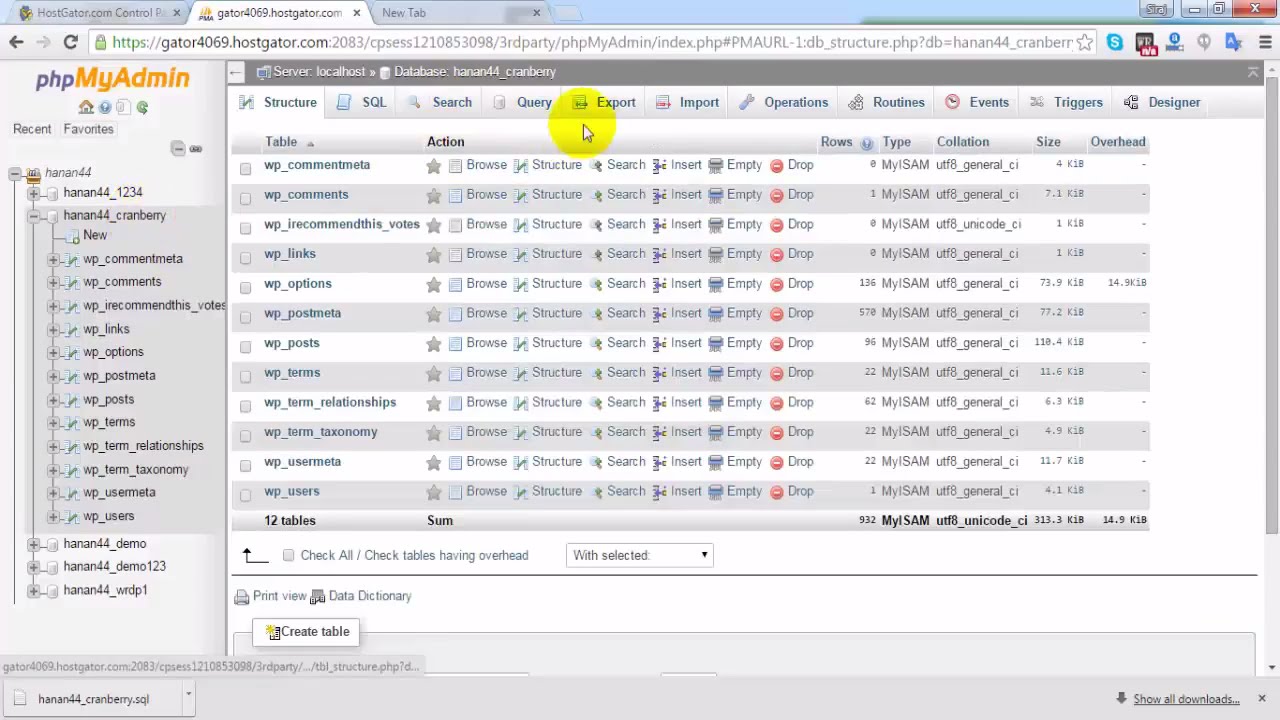Mark wp_commentmeta as favorite star
This screenshot has width=1280, height=720.
point(433,166)
